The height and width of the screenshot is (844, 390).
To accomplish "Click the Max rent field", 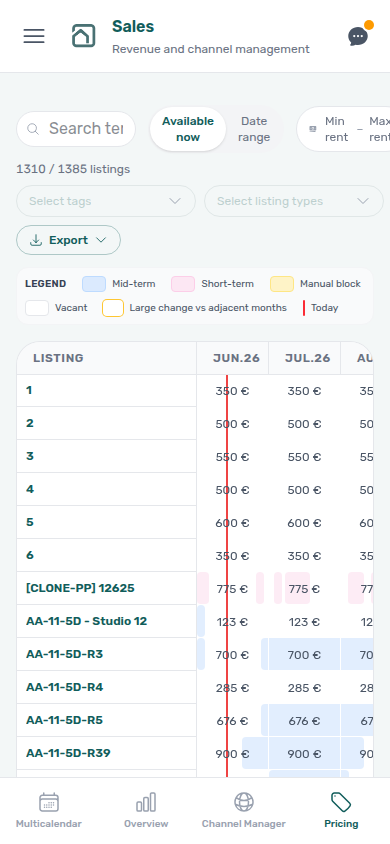I will pos(379,129).
